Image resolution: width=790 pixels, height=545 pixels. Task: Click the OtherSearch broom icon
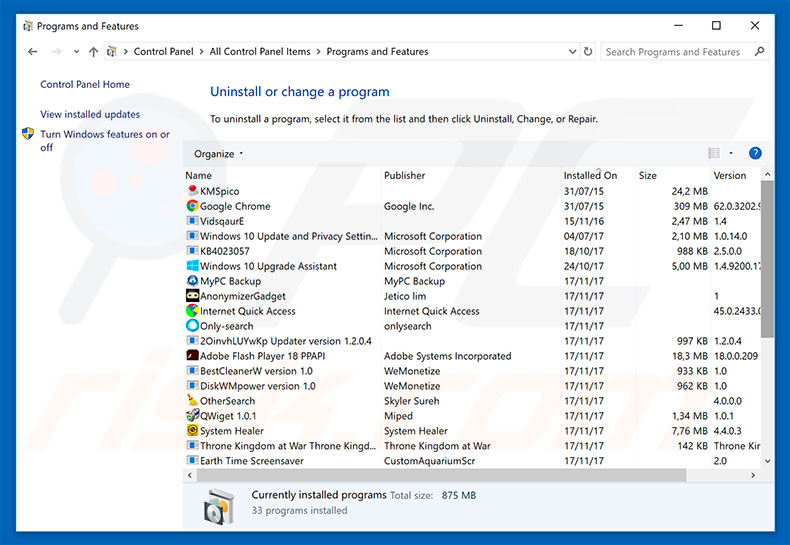pos(192,400)
